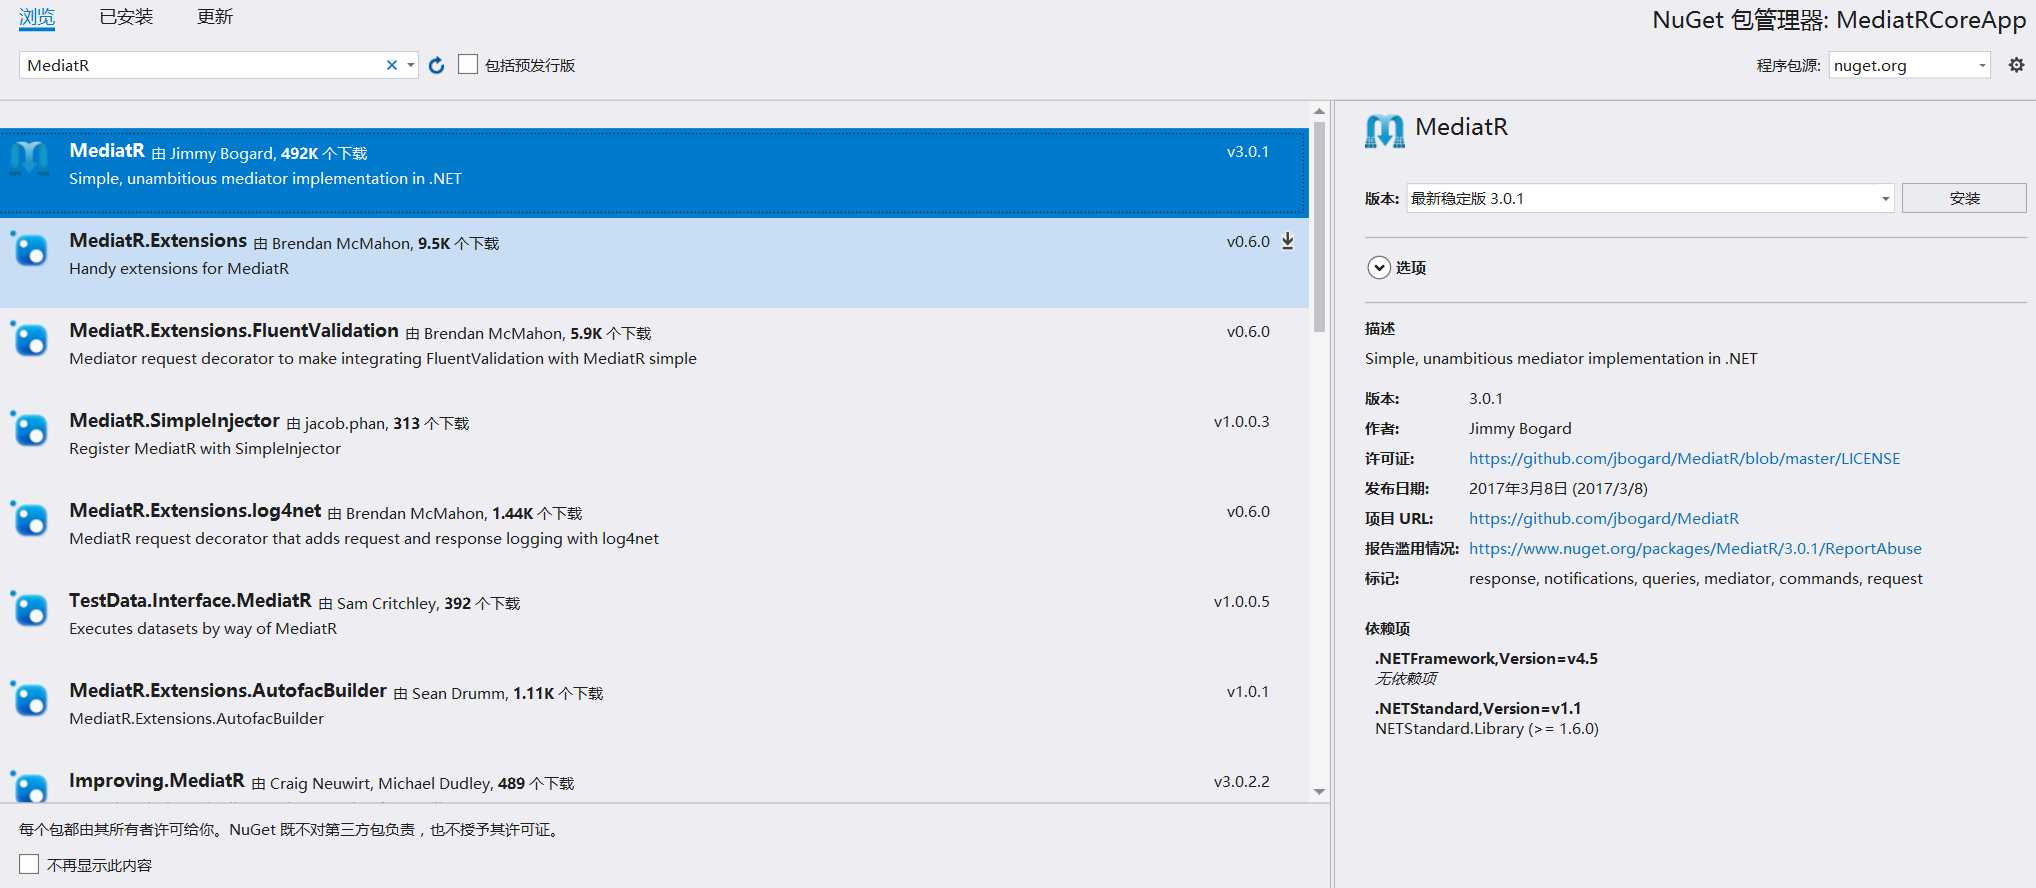Viewport: 2036px width, 888px height.
Task: Click the v1.0.0.3 version label
Action: coord(1242,422)
